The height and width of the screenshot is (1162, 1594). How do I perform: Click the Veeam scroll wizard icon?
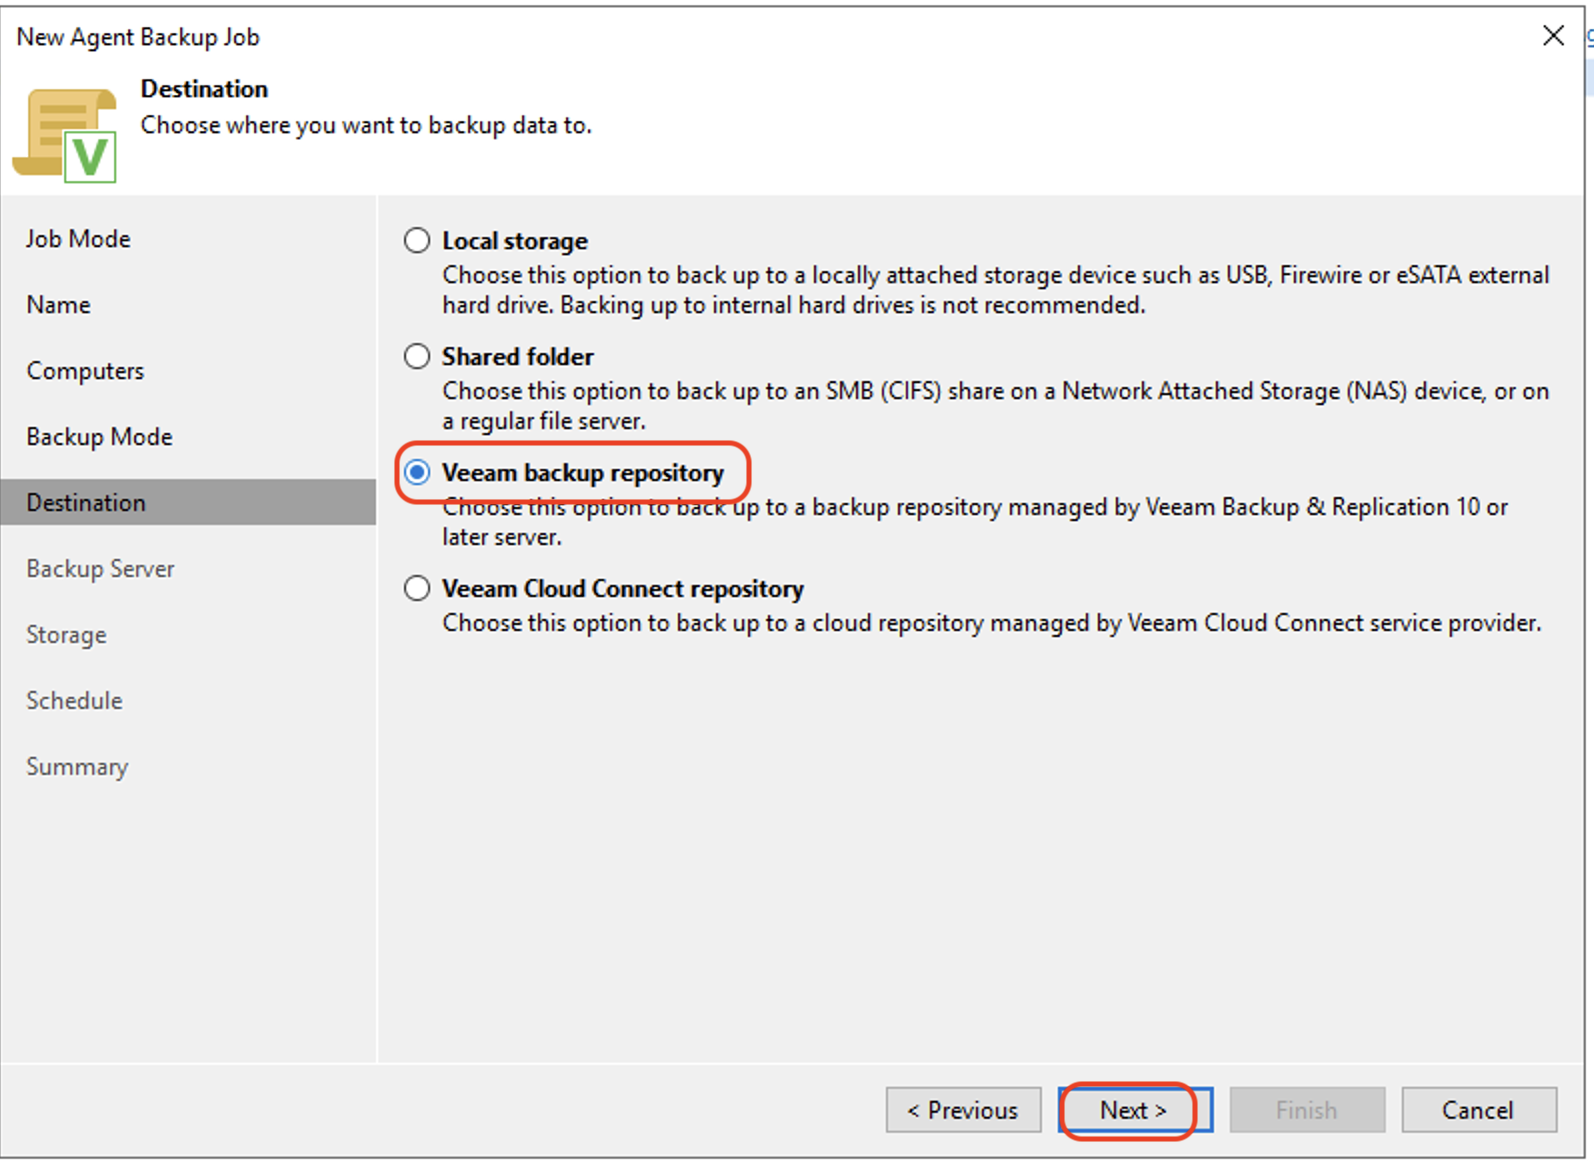[66, 134]
